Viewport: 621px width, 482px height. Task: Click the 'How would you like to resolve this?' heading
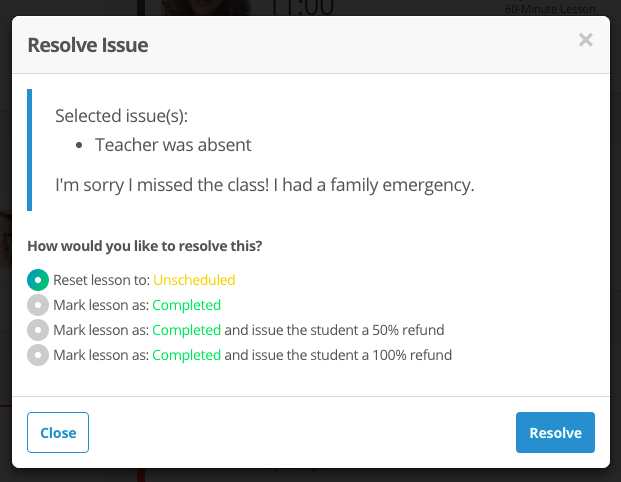145,246
